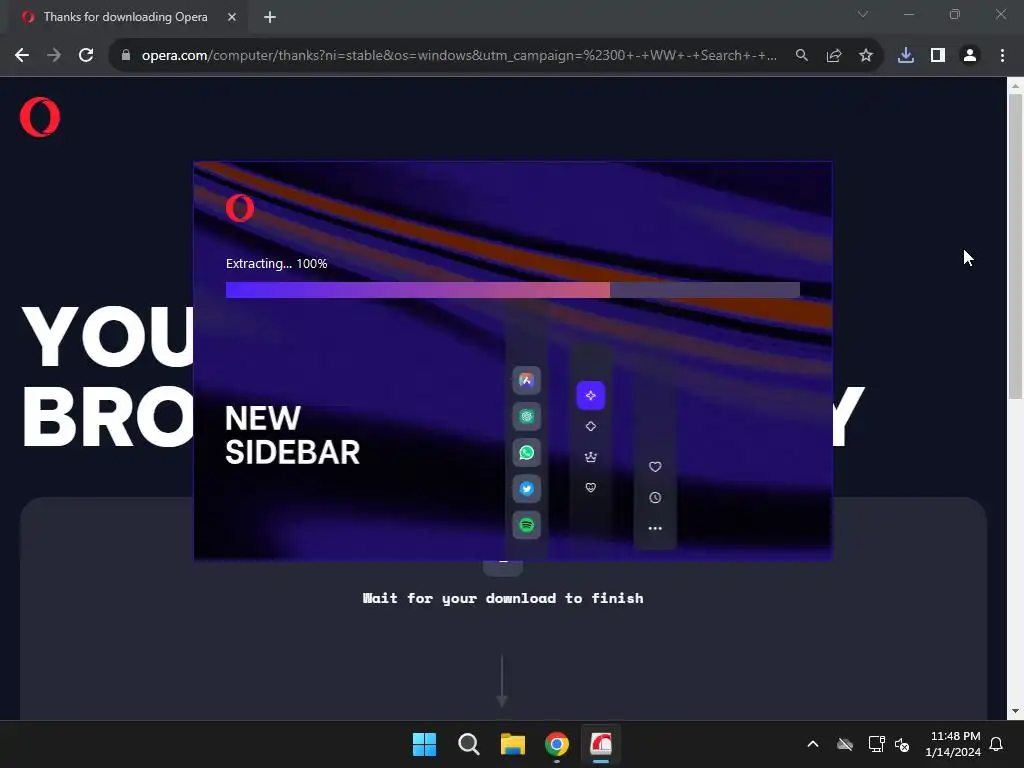1024x768 pixels.
Task: Open the Chrome profile menu
Action: pos(970,56)
